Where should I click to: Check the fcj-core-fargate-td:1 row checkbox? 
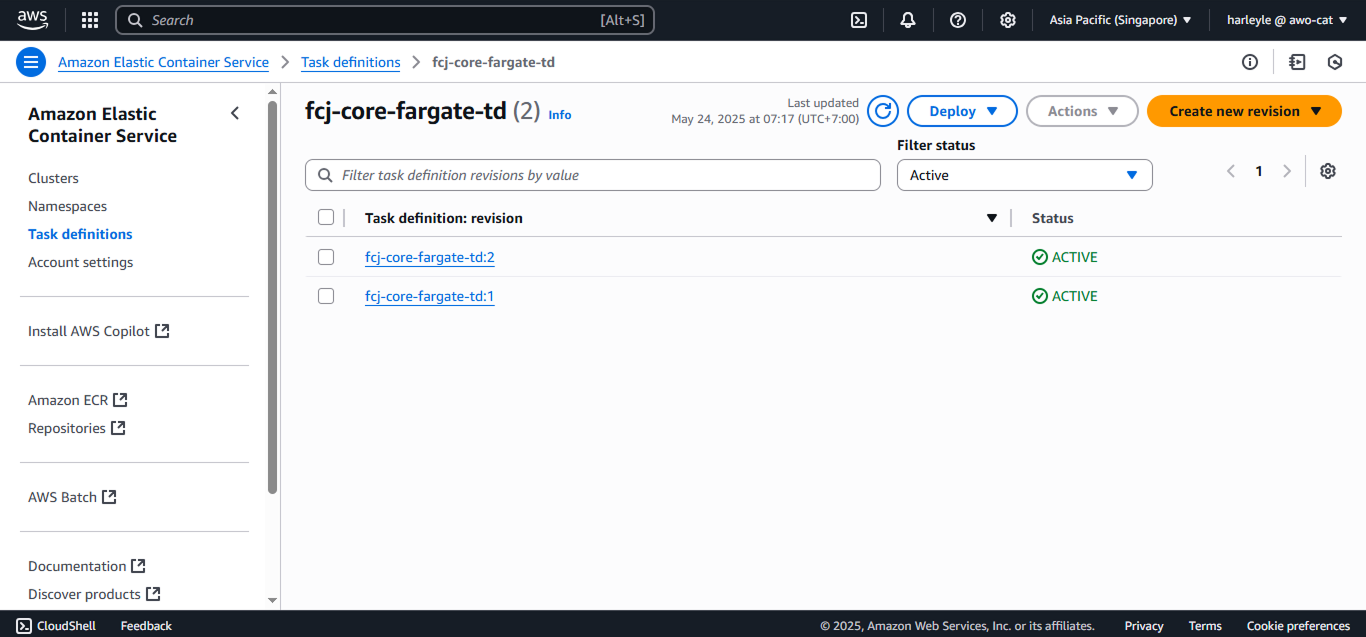326,296
